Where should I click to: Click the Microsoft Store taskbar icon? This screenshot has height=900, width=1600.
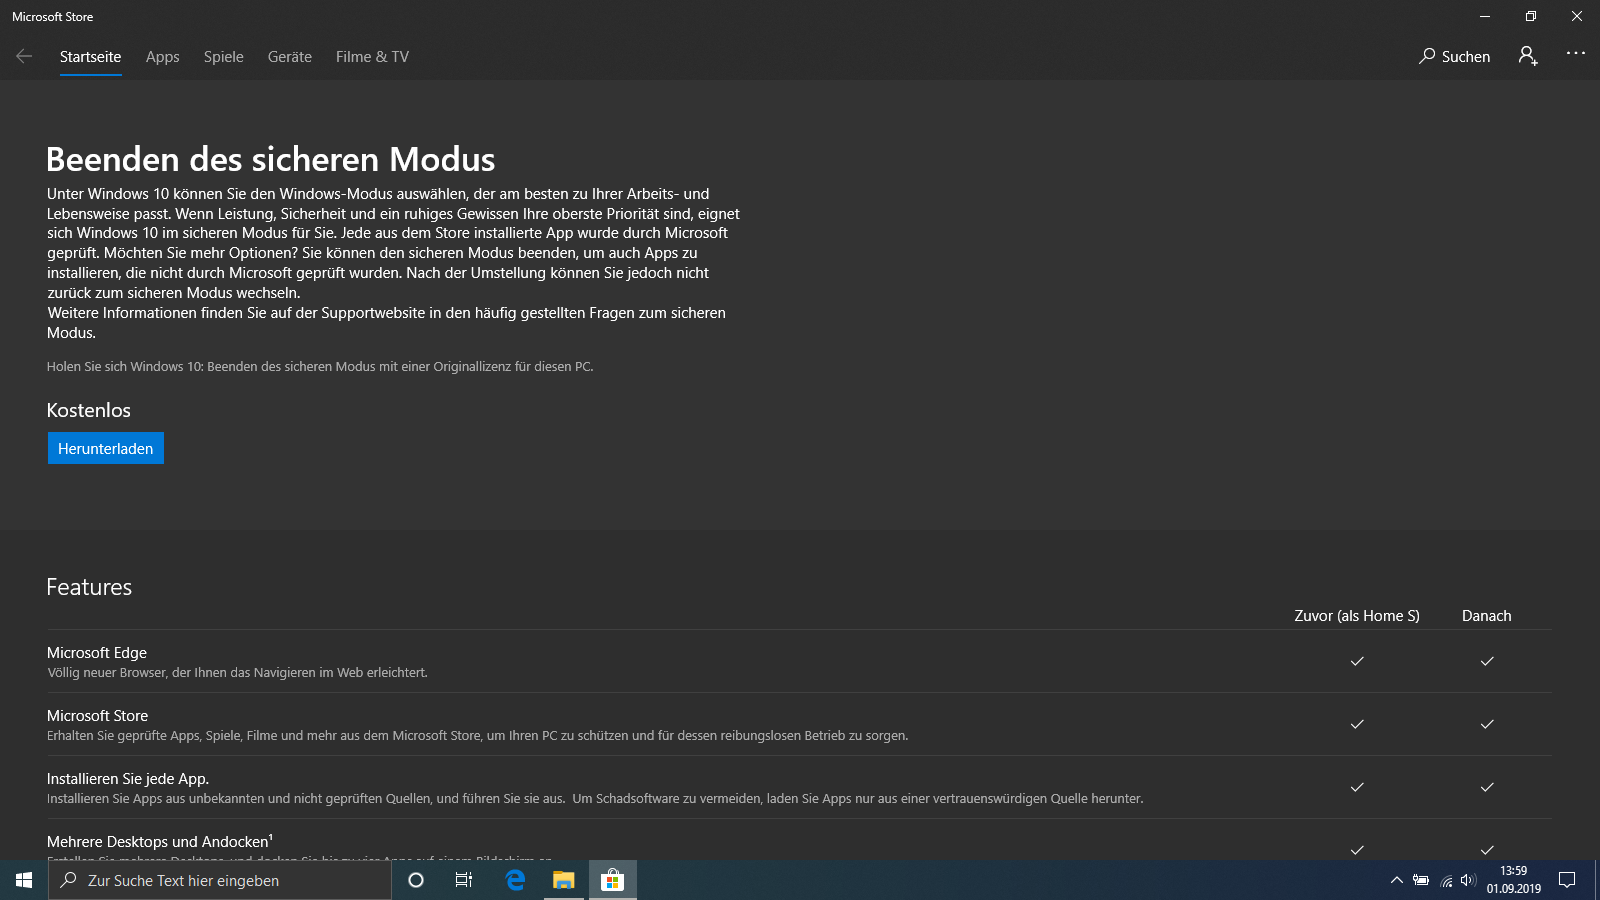click(612, 880)
